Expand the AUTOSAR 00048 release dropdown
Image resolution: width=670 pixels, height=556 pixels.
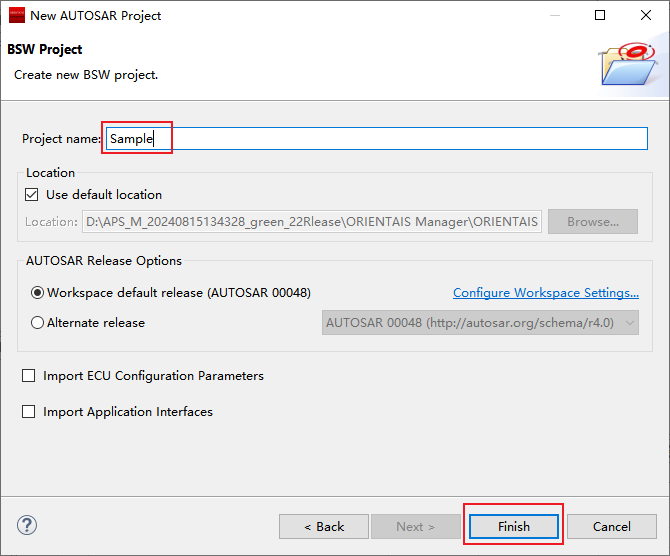pos(481,323)
